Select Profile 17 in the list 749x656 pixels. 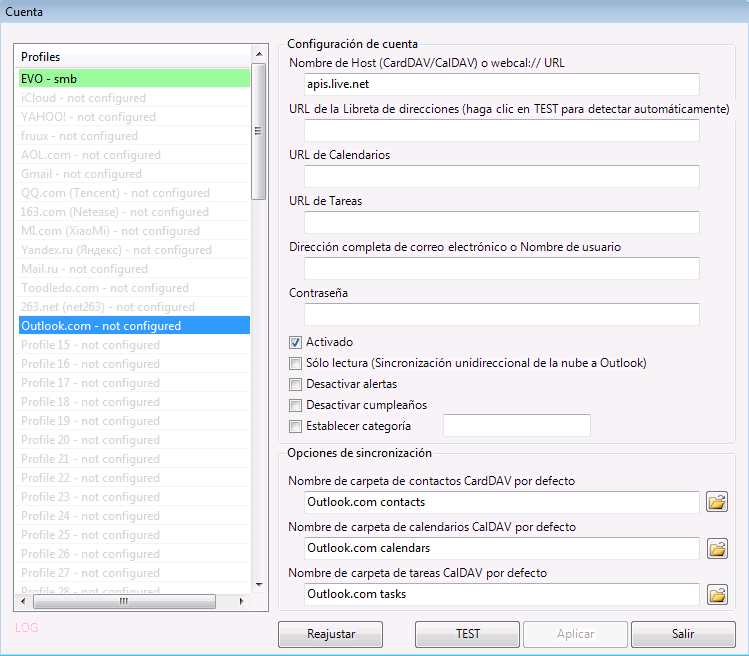coord(134,383)
